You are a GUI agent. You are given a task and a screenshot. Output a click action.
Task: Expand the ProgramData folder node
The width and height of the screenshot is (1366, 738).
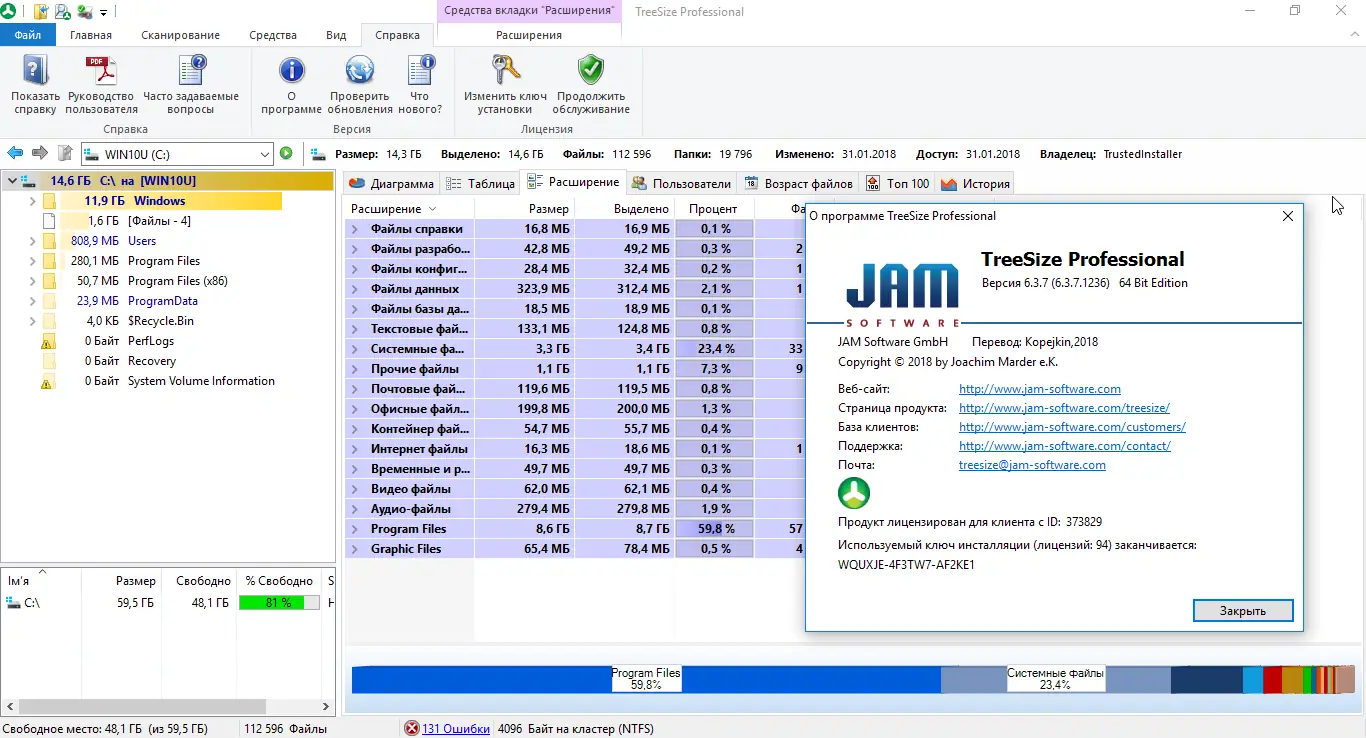32,301
